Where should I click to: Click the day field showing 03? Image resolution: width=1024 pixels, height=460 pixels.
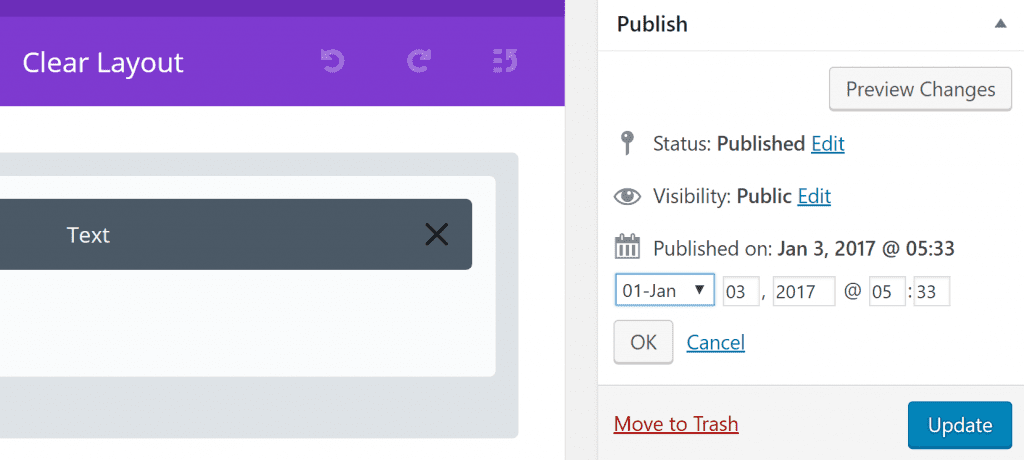(741, 291)
